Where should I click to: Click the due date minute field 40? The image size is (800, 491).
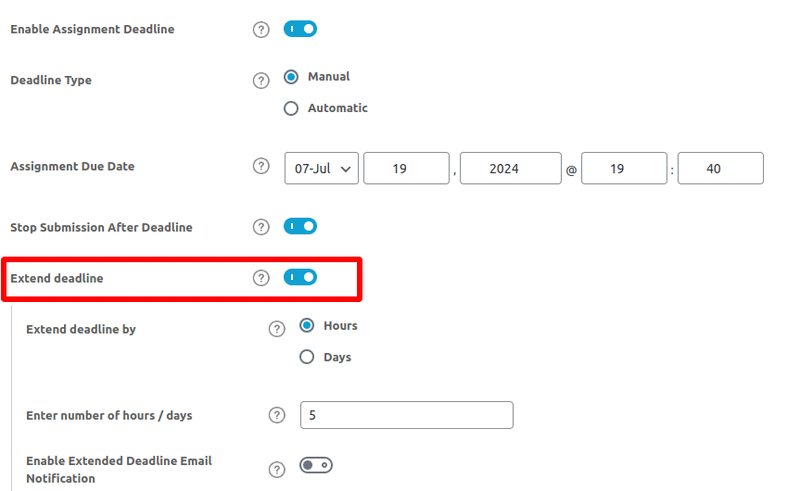(720, 169)
